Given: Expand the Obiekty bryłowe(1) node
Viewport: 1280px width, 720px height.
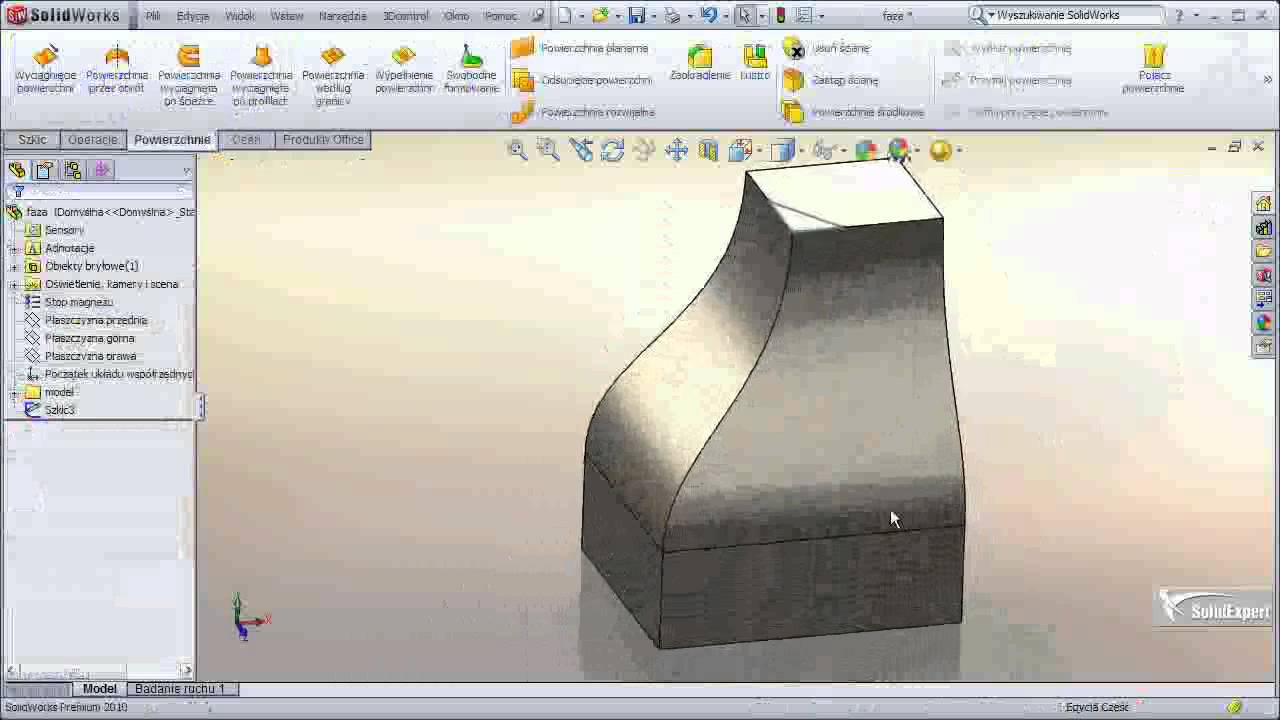Looking at the screenshot, I should (14, 266).
